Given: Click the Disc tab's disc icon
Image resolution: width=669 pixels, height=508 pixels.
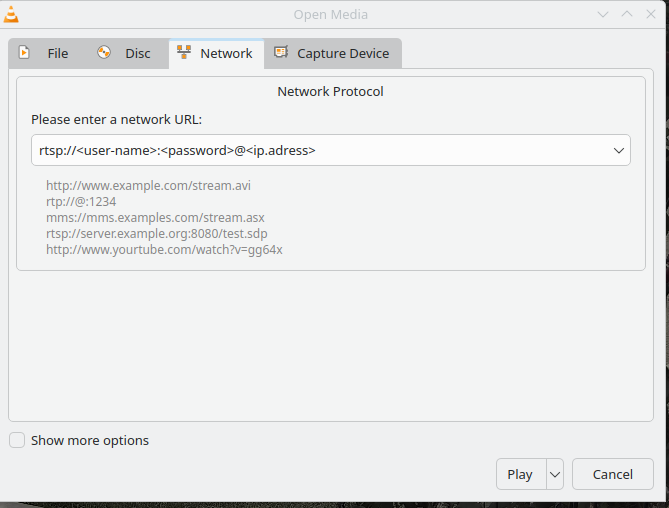Looking at the screenshot, I should [x=104, y=53].
